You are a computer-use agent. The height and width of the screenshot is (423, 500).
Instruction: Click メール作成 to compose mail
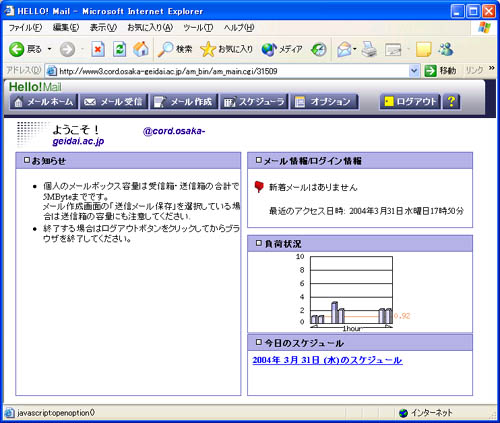pos(184,102)
